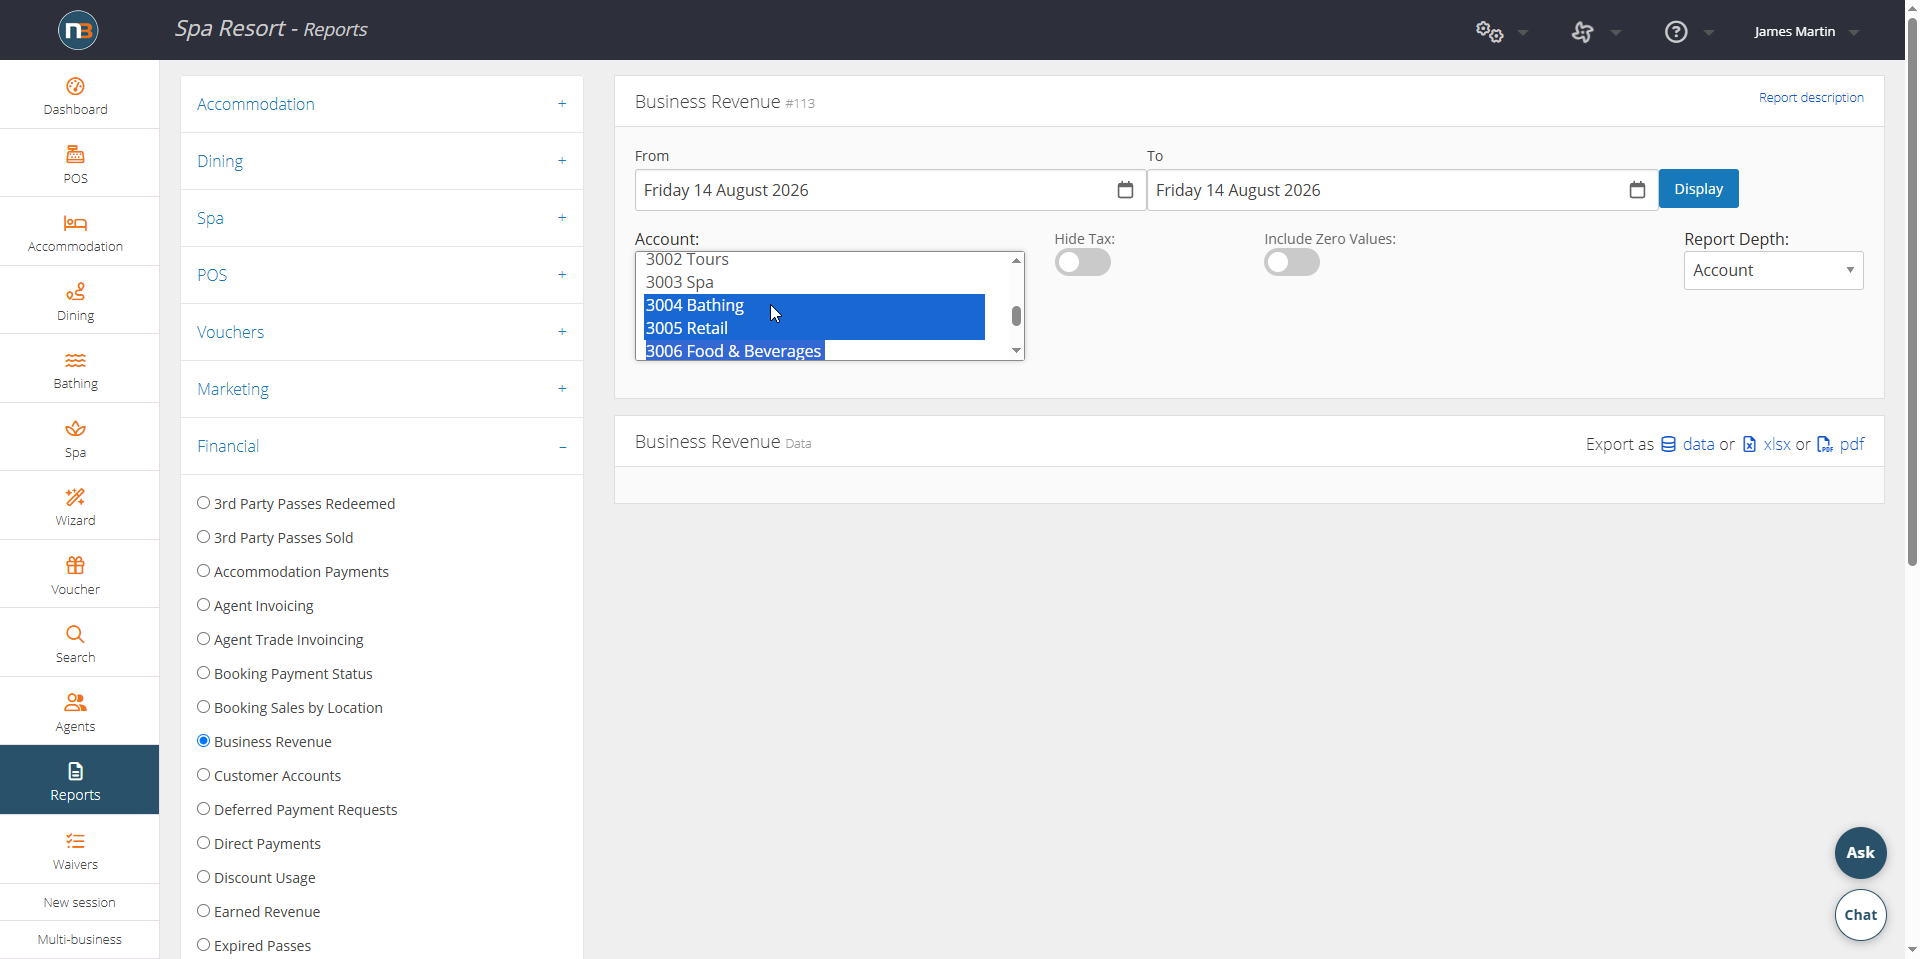1920x959 pixels.
Task: Select the Accommodation Payments report
Action: coord(203,571)
